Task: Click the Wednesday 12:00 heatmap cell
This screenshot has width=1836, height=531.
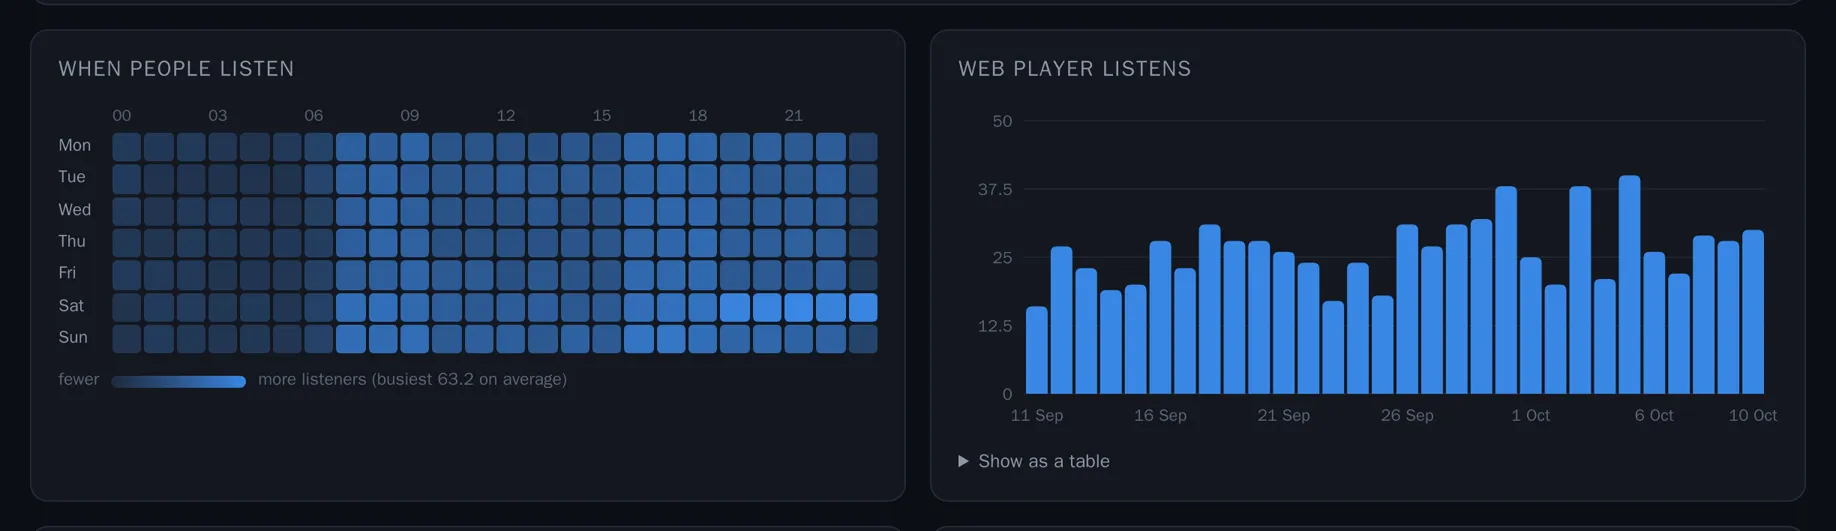Action: tap(510, 211)
